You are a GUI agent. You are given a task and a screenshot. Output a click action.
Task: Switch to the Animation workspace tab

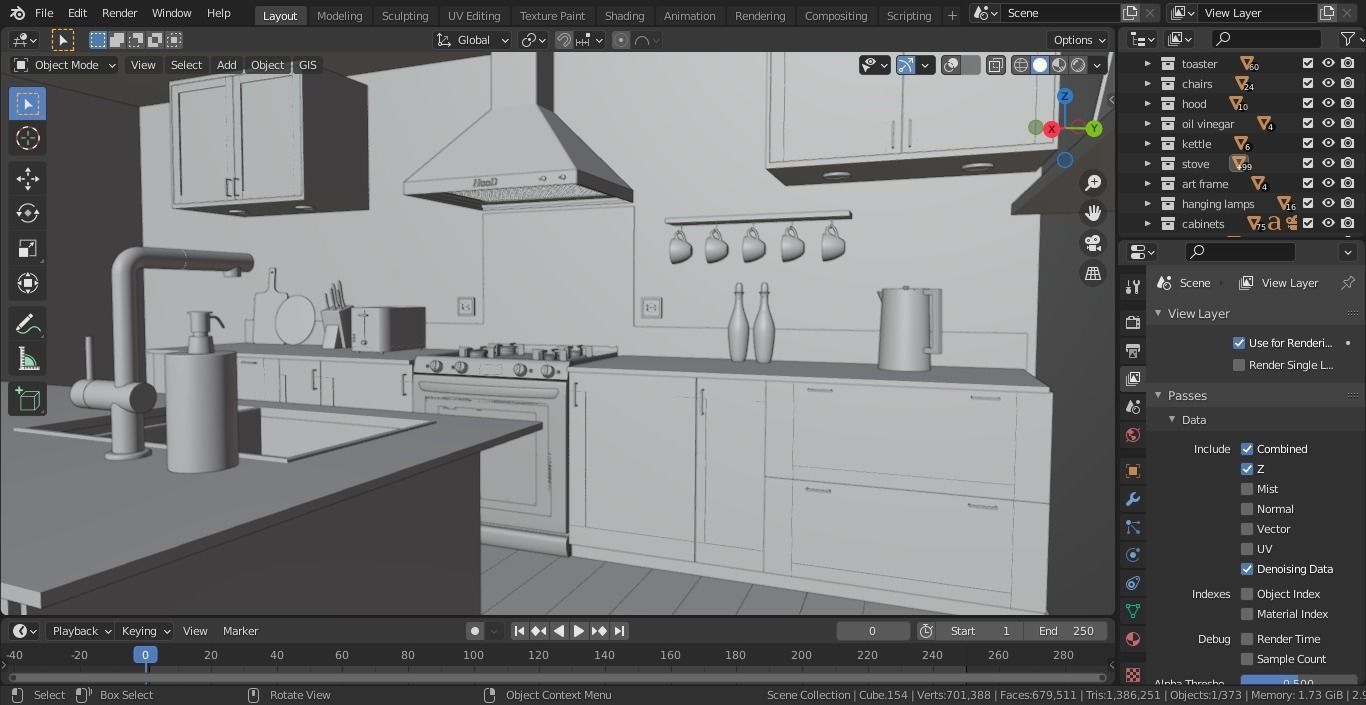pos(689,15)
